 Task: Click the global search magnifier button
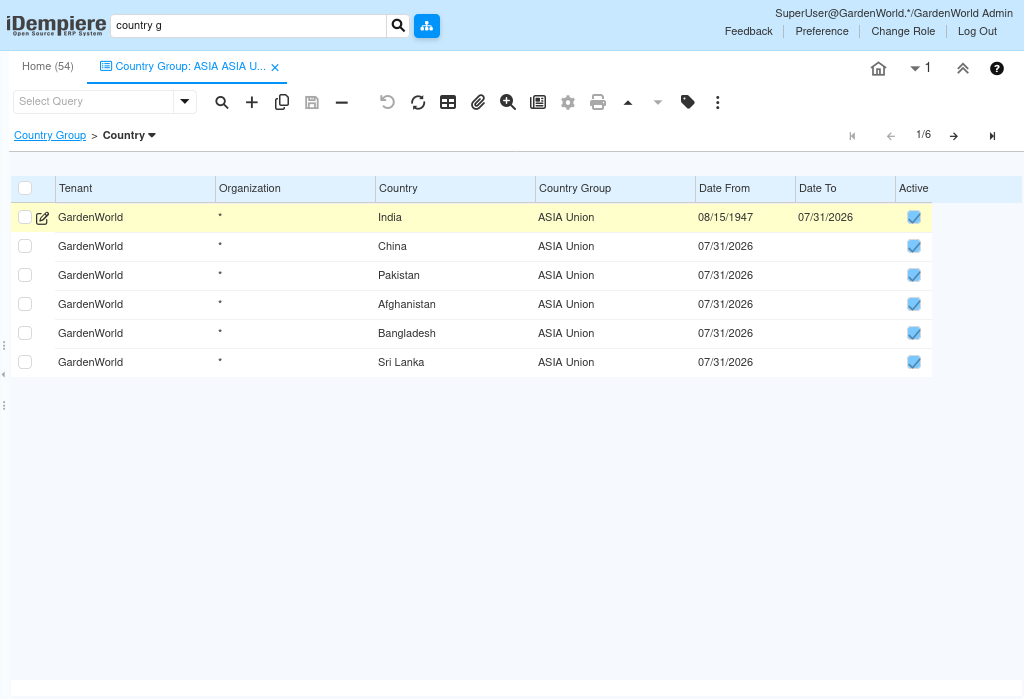pos(398,25)
